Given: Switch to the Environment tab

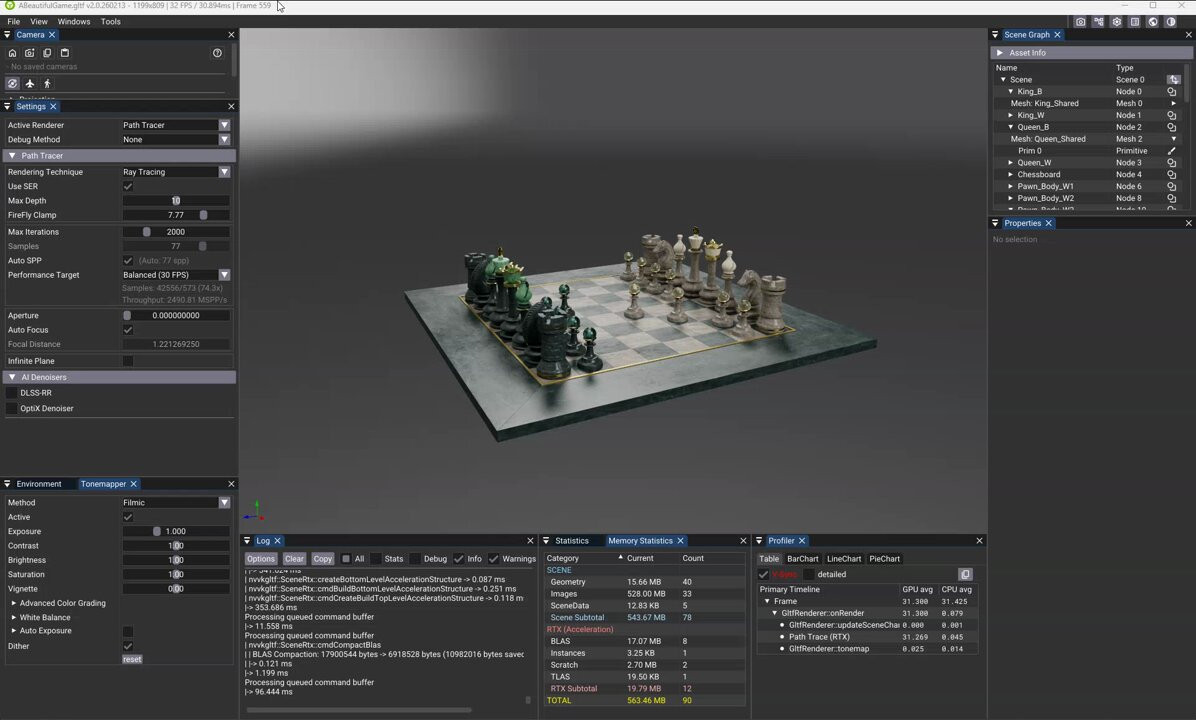Looking at the screenshot, I should (39, 484).
